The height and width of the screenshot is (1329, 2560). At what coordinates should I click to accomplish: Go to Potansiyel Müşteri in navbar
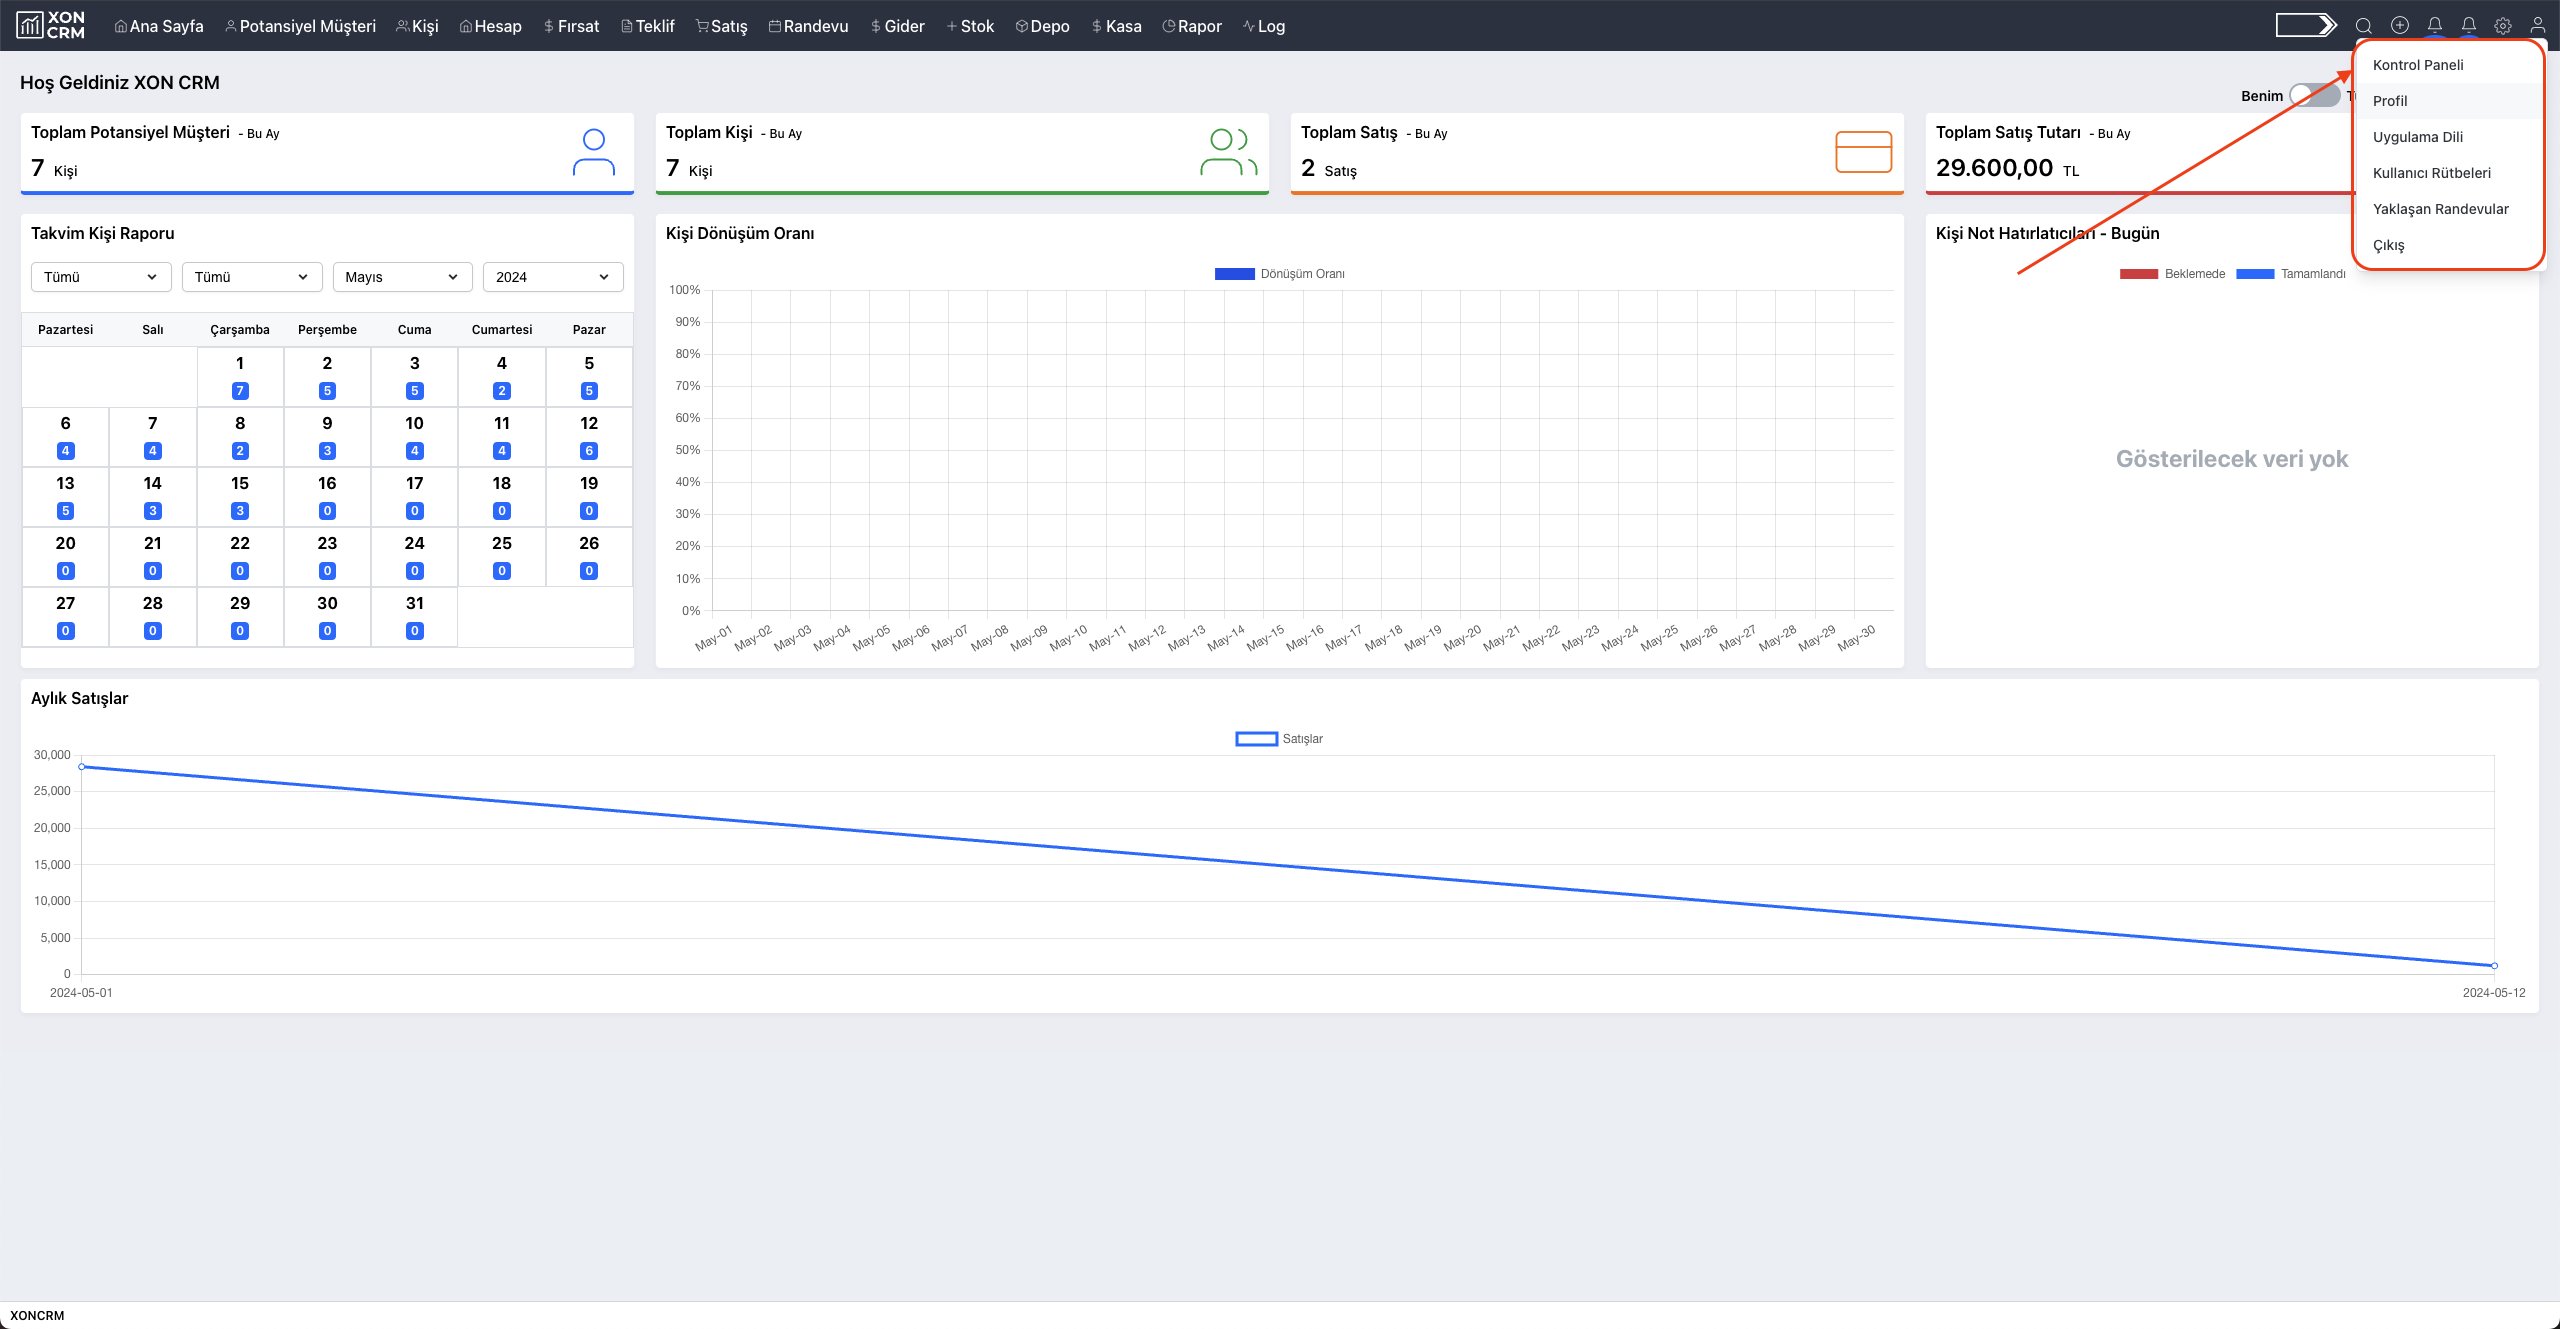coord(300,26)
